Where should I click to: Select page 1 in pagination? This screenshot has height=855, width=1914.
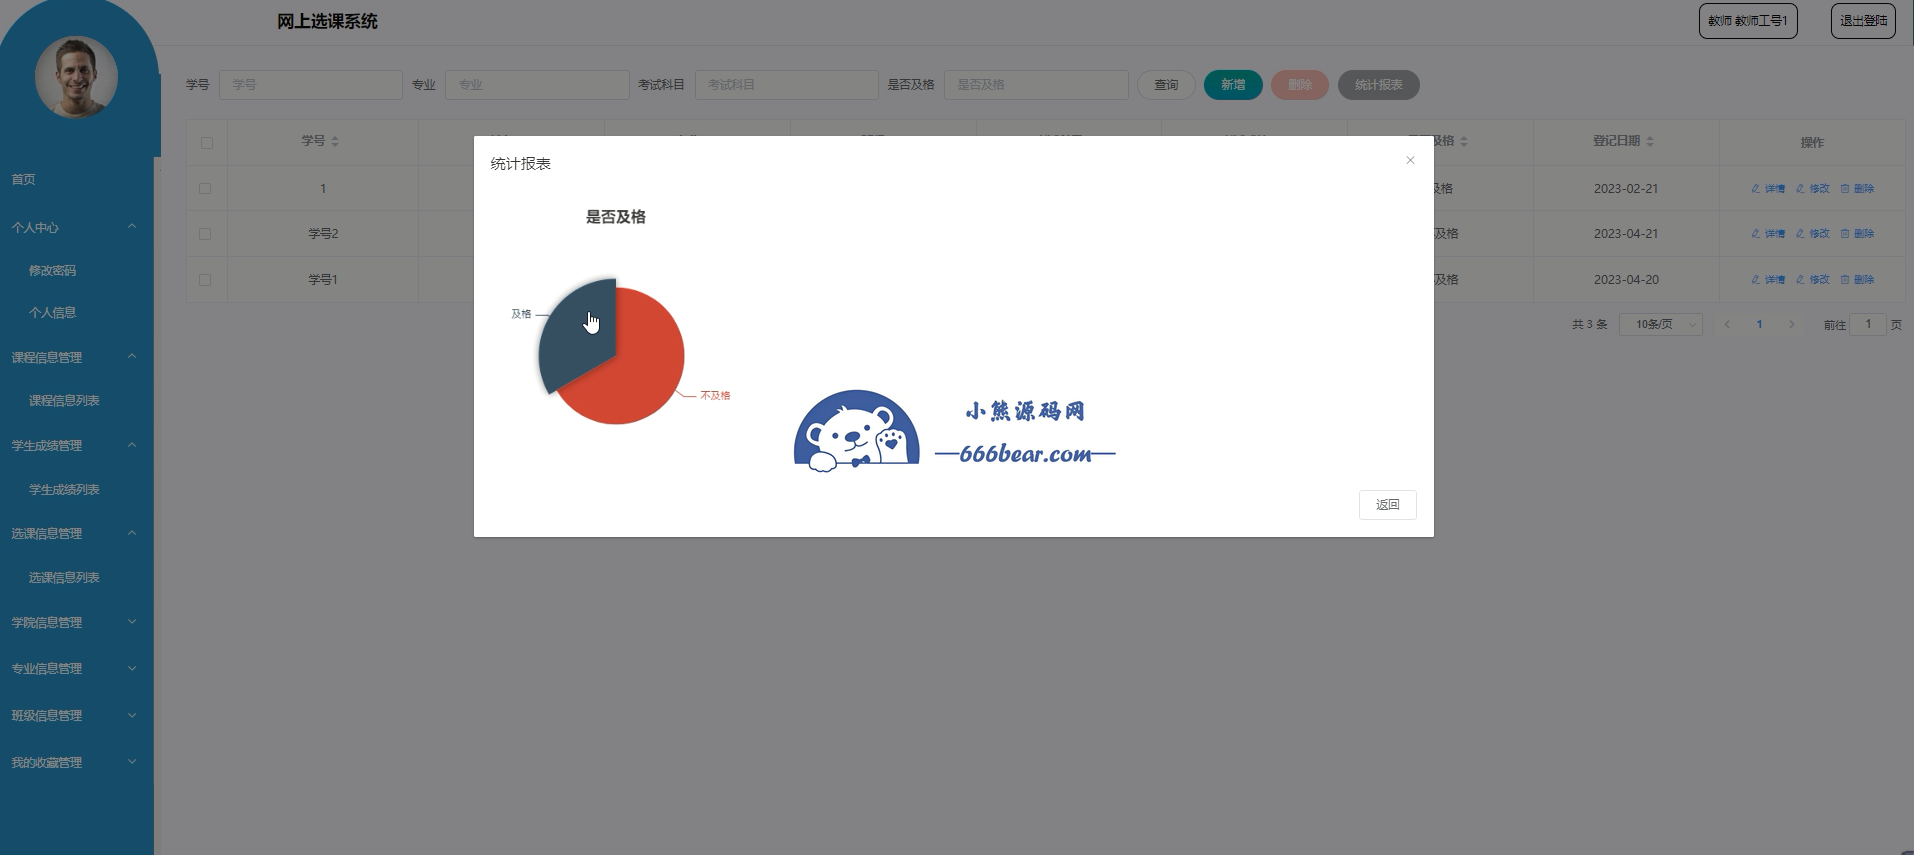pyautogui.click(x=1759, y=325)
